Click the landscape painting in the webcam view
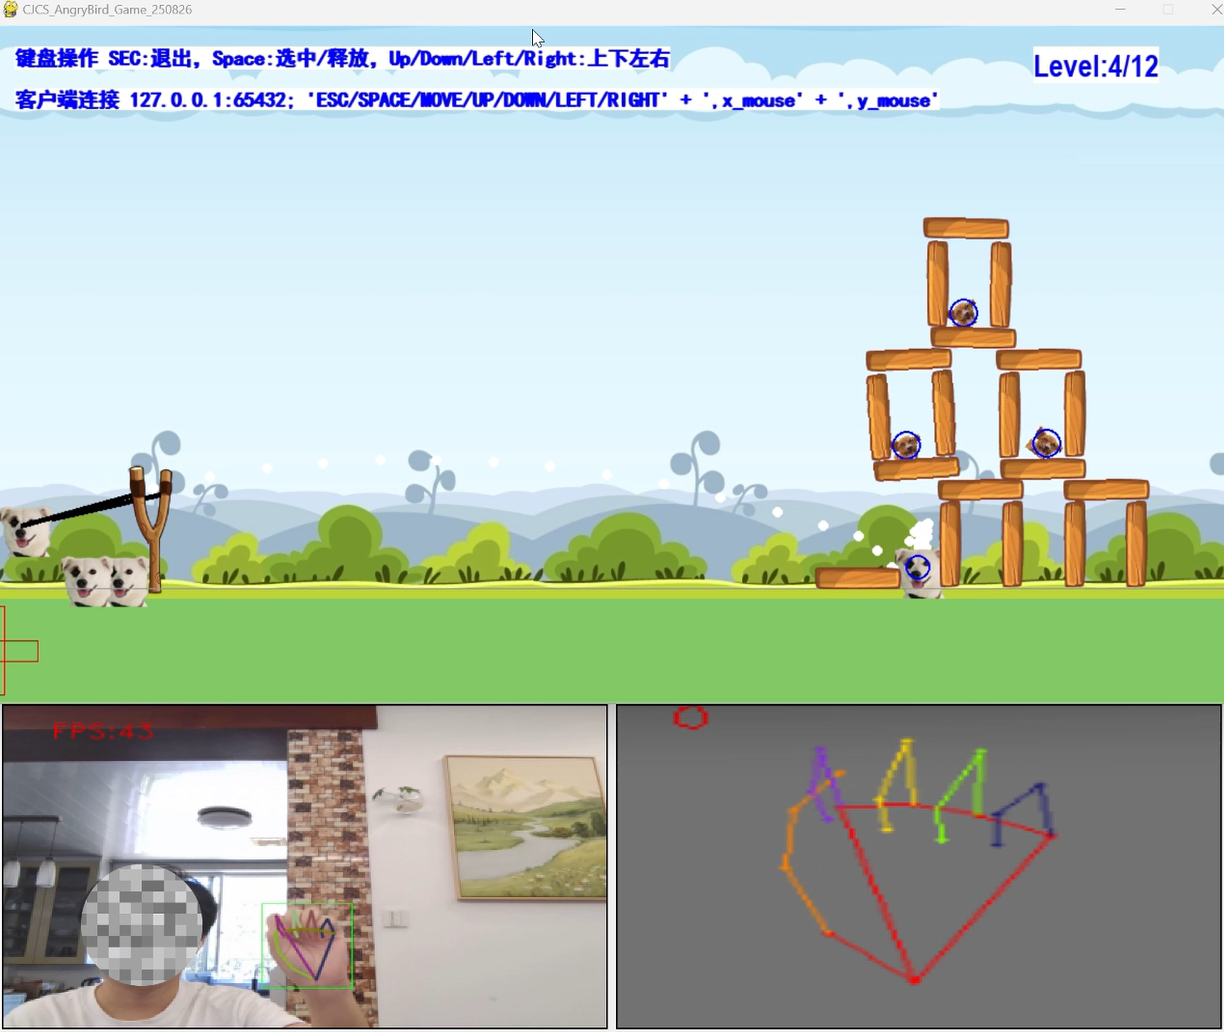 tap(525, 826)
